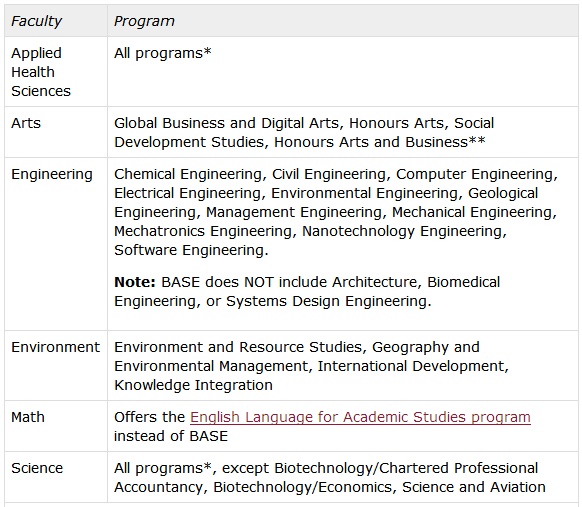Click the bold Note: label

pos(135,282)
